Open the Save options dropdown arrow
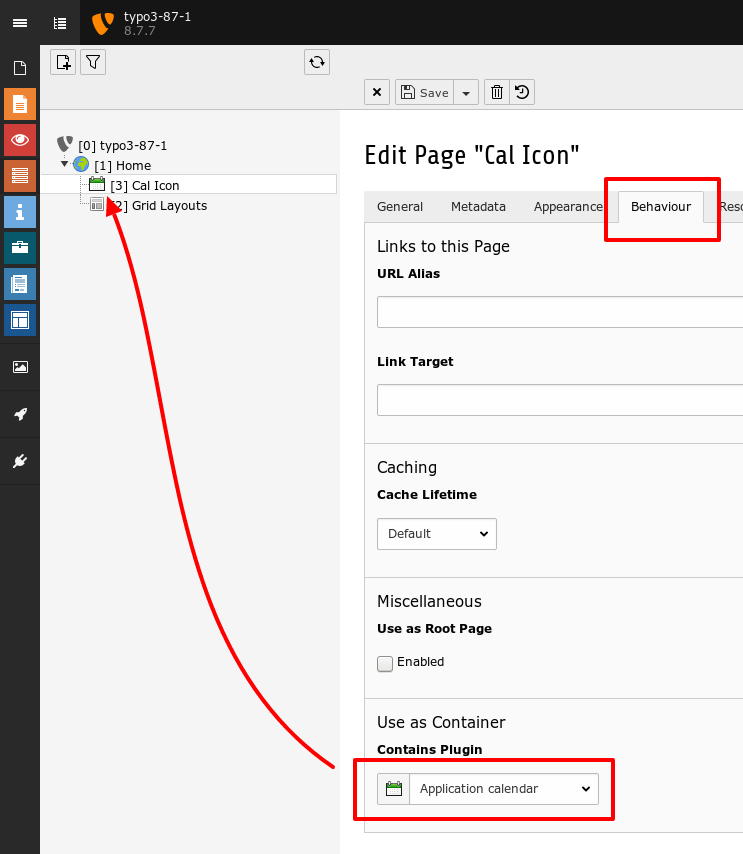The height and width of the screenshot is (854, 743). point(466,92)
